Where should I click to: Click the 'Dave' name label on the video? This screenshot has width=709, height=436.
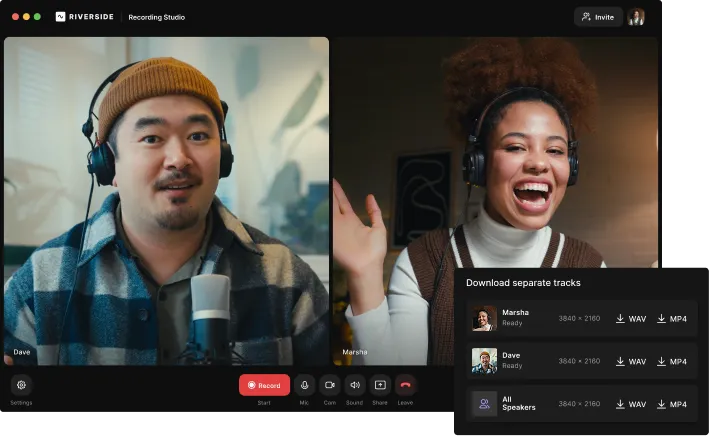click(x=22, y=352)
